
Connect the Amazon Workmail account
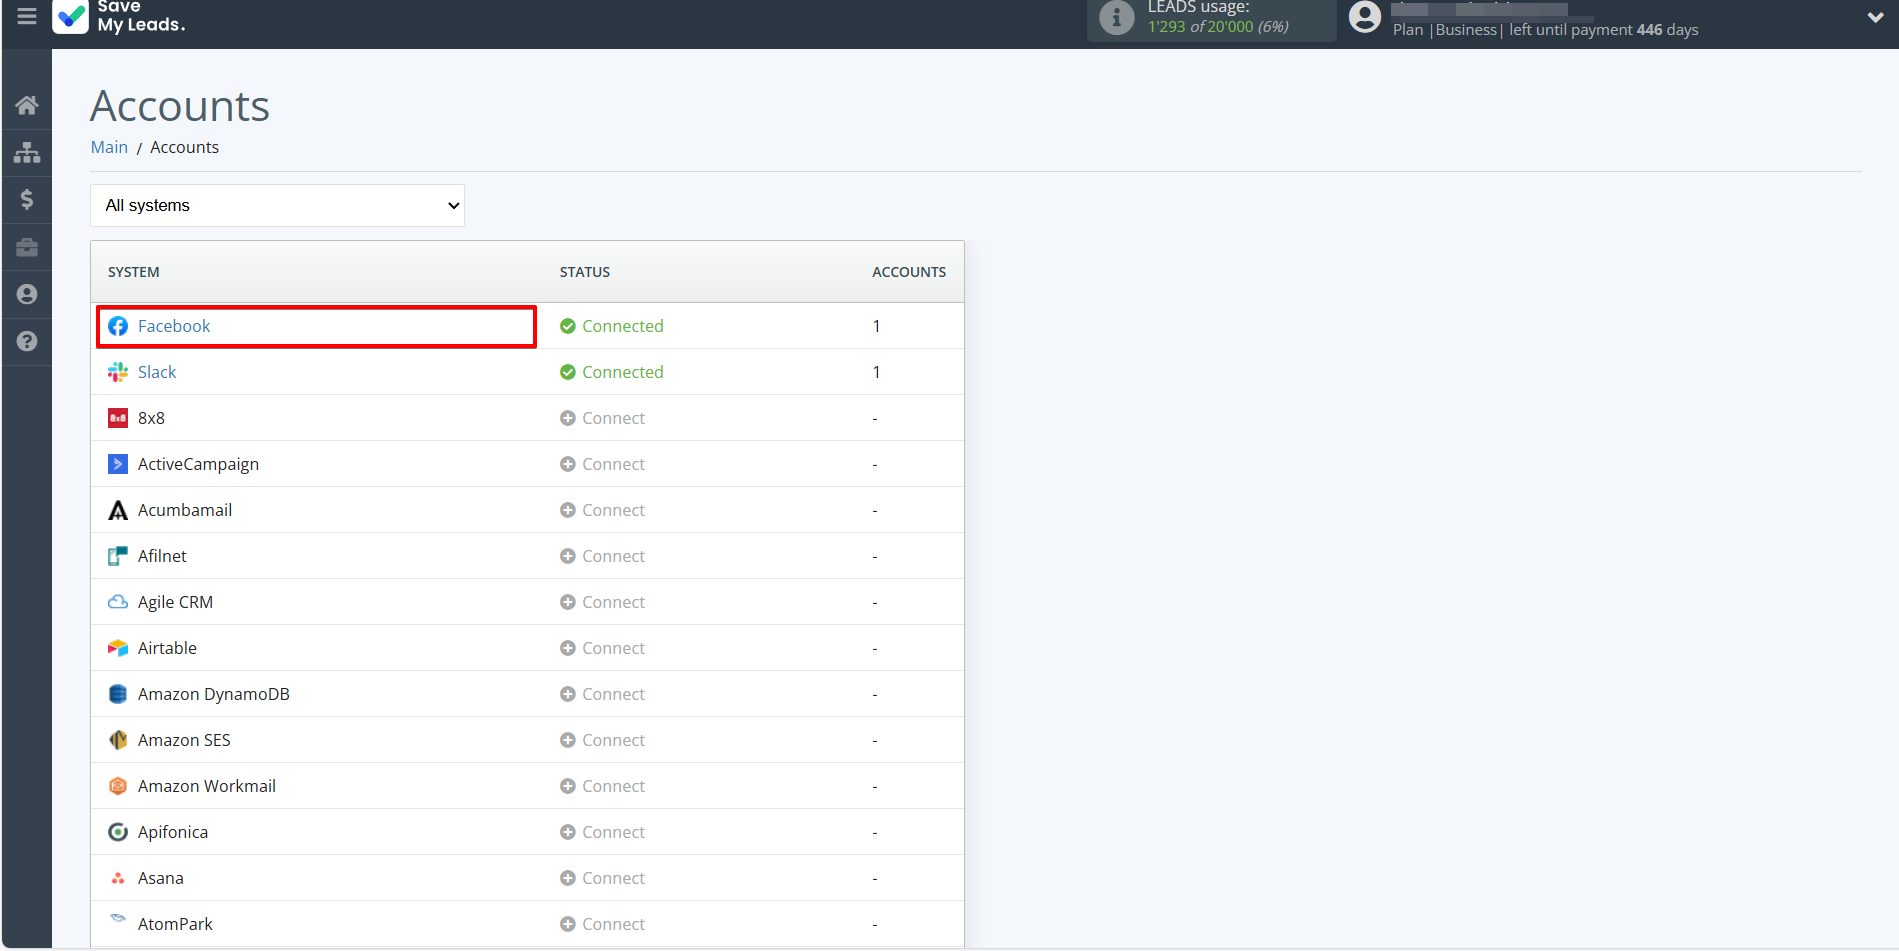pos(602,786)
